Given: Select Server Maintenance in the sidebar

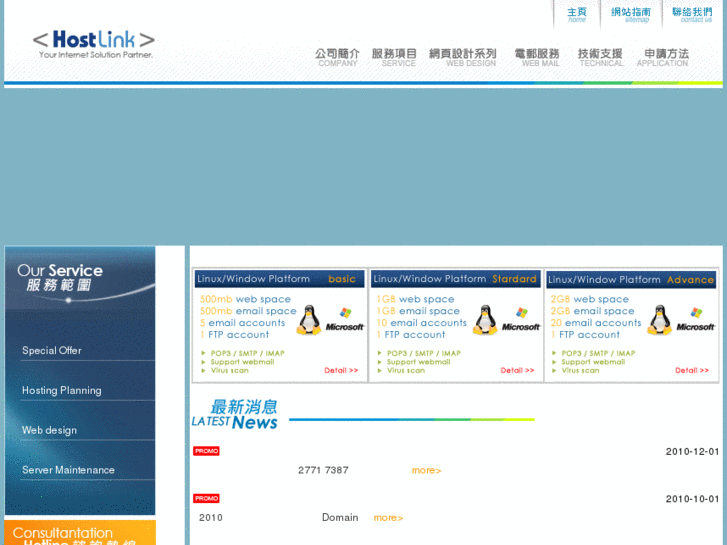Looking at the screenshot, I should point(68,470).
